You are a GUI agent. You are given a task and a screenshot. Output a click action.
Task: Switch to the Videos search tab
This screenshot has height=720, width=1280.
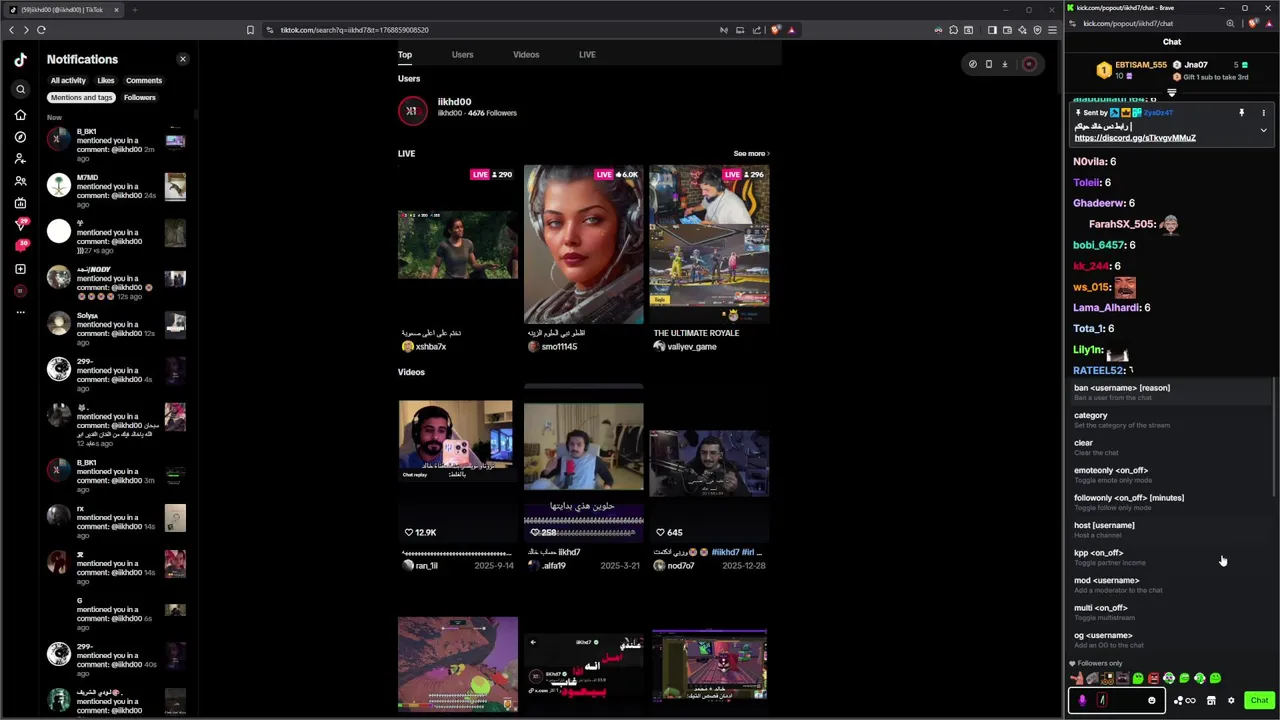(526, 55)
